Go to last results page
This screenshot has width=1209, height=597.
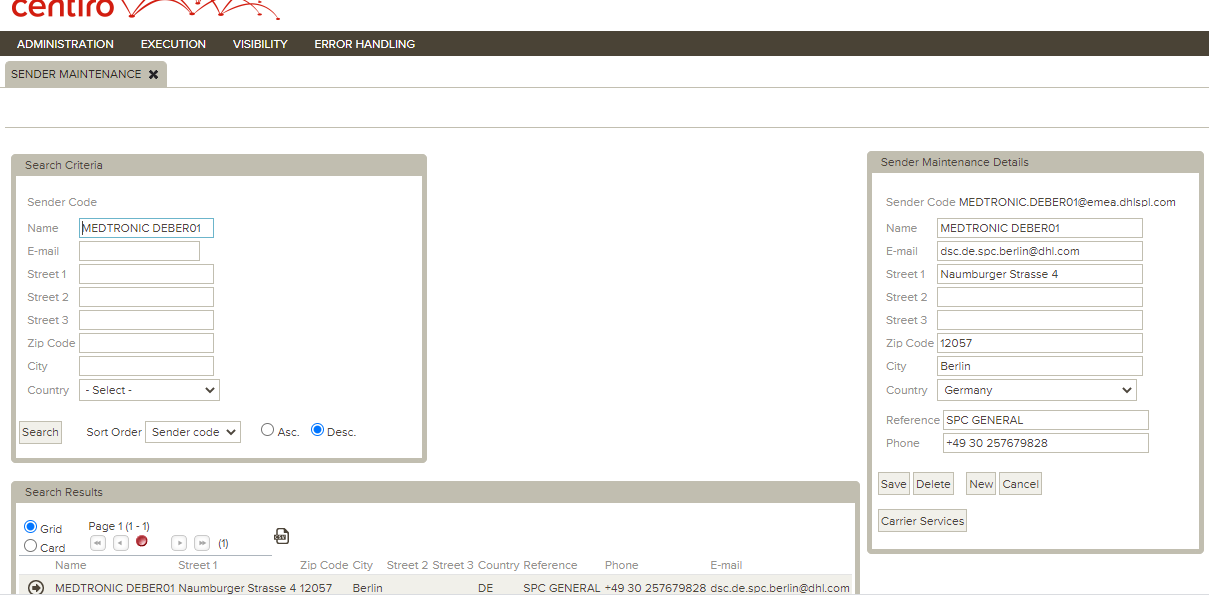[x=202, y=542]
